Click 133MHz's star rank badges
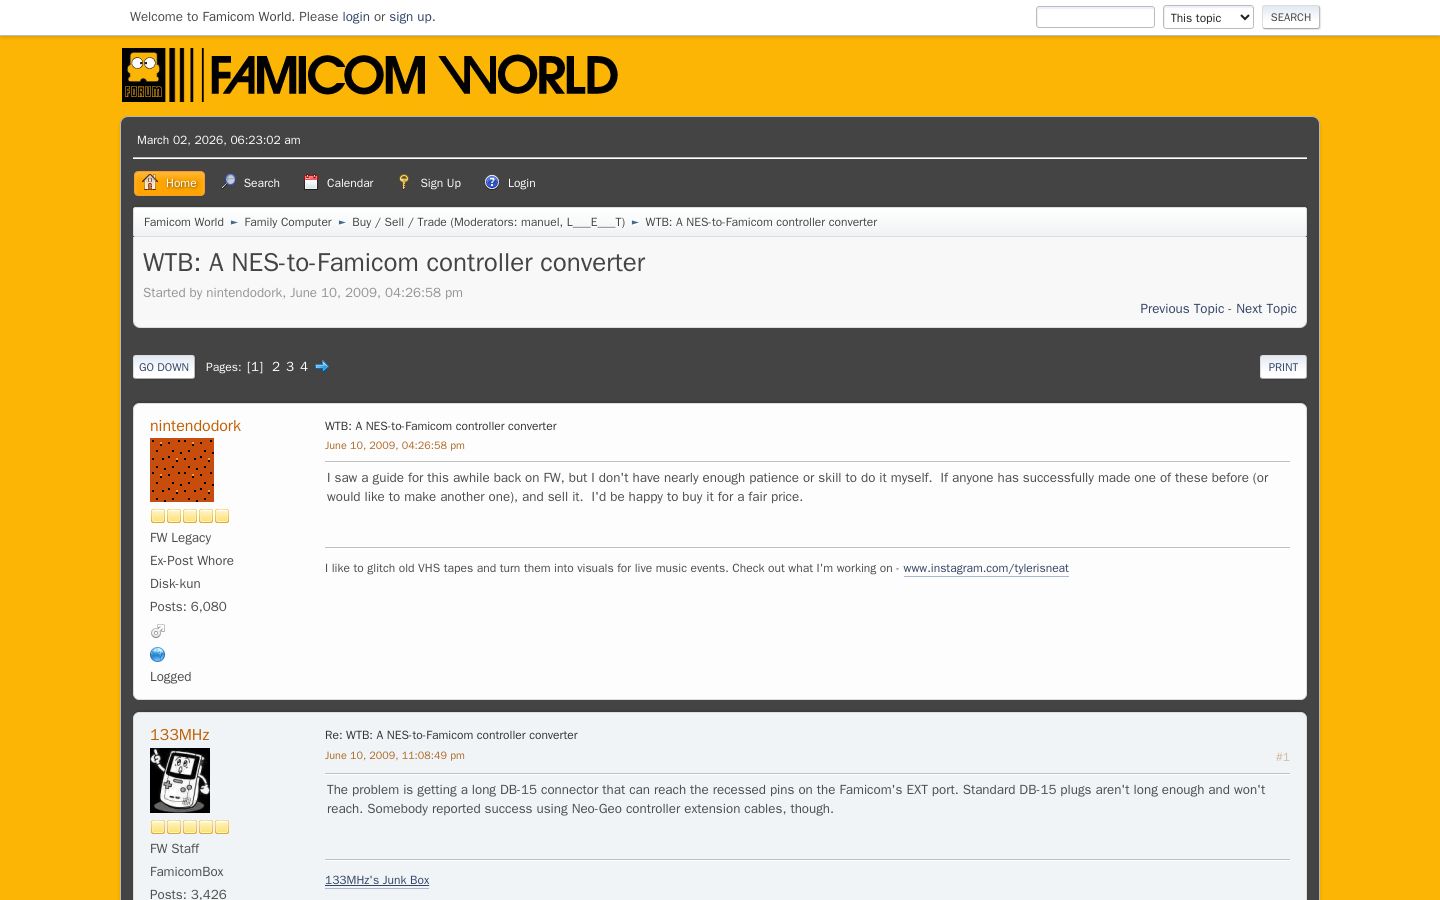This screenshot has width=1440, height=900. [x=190, y=827]
